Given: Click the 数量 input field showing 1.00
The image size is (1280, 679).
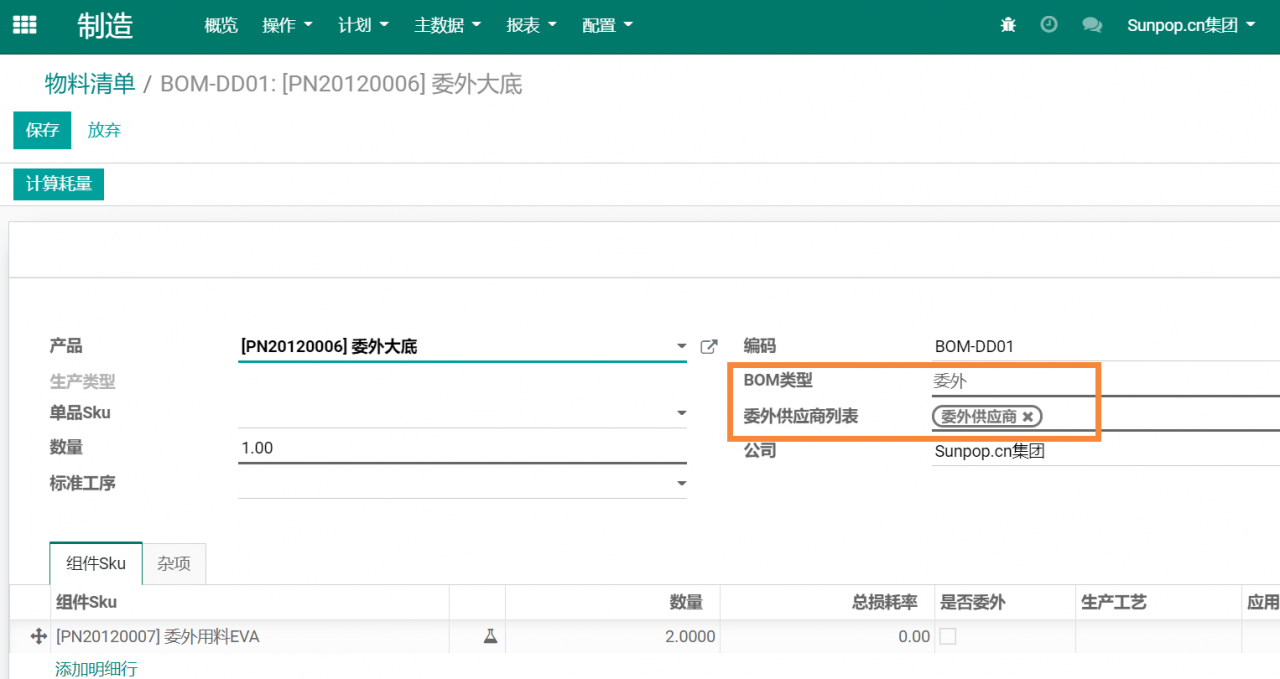Looking at the screenshot, I should [462, 448].
